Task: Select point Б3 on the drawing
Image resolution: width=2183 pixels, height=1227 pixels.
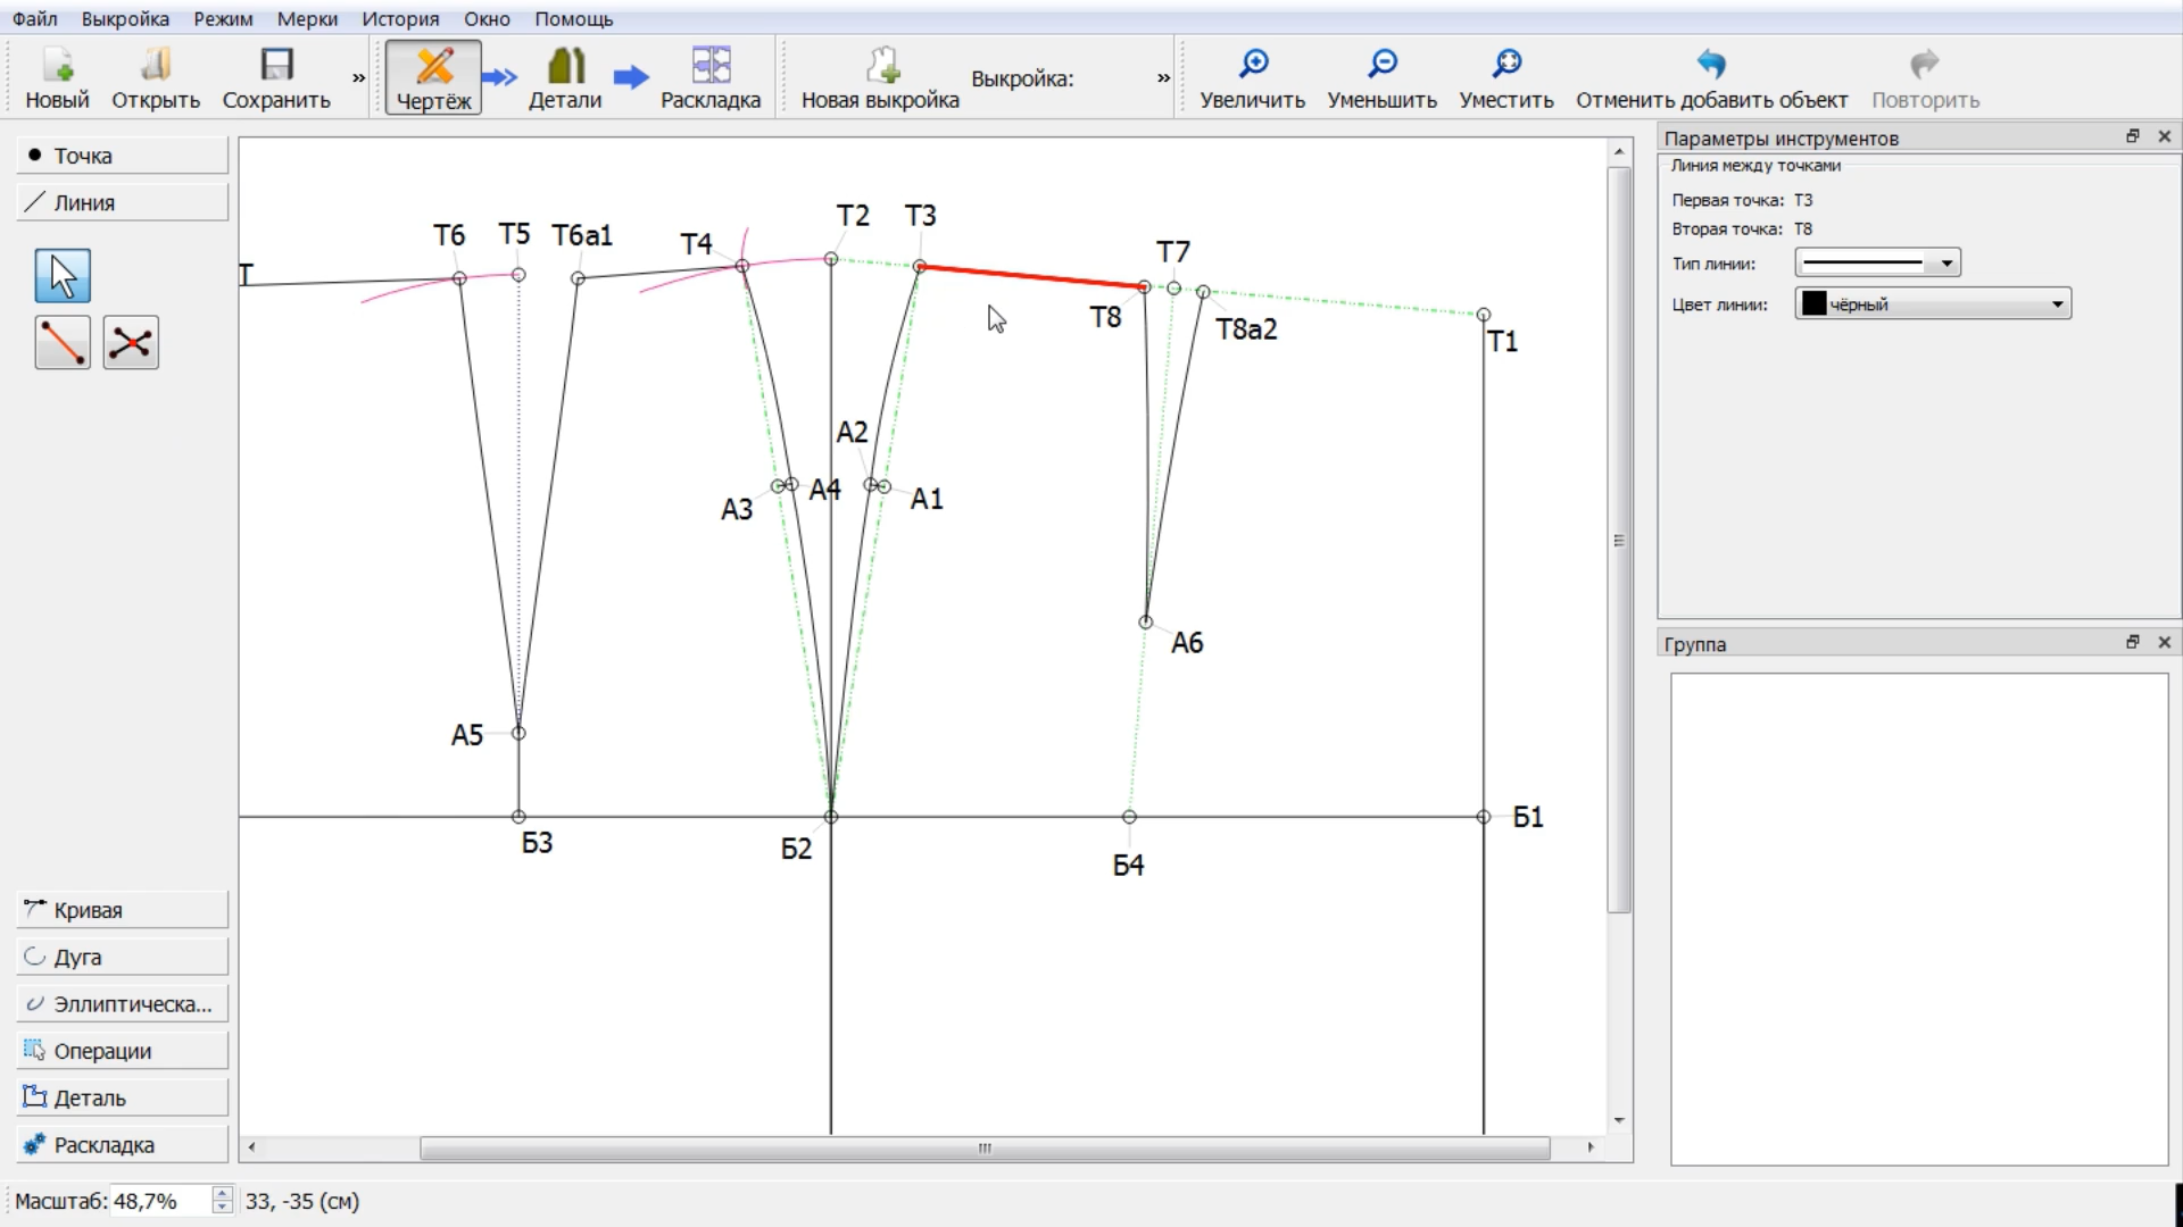Action: [518, 817]
